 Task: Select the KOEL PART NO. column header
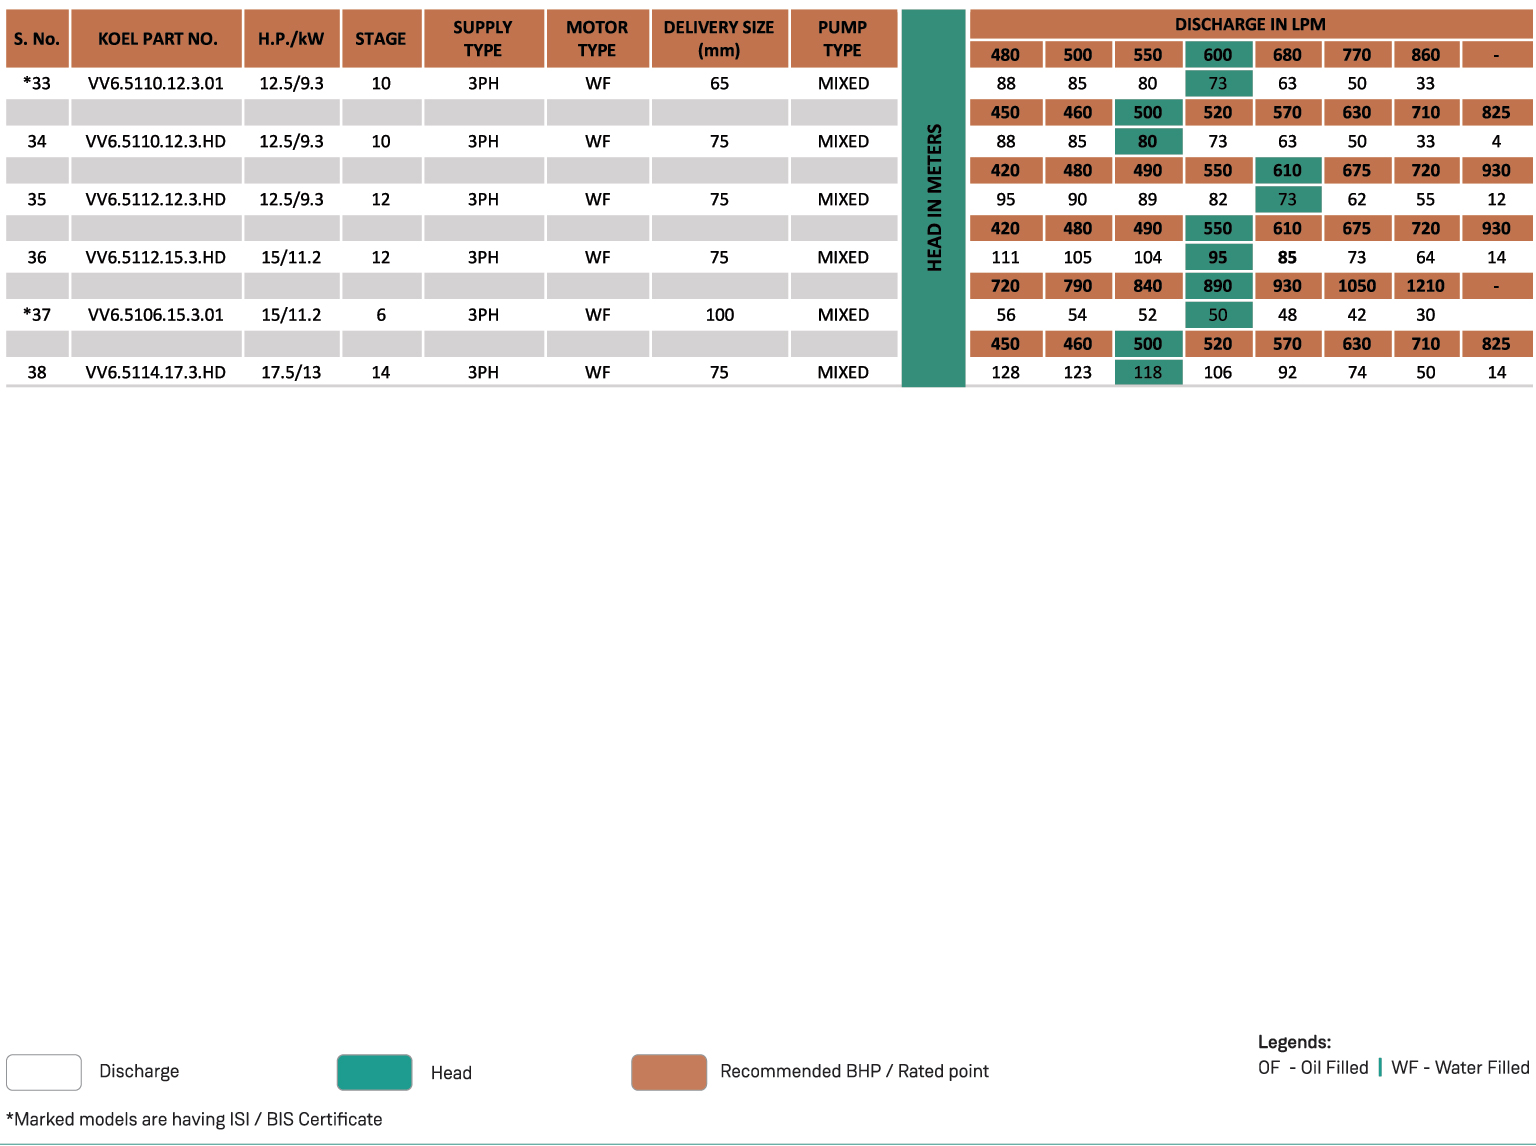point(157,39)
